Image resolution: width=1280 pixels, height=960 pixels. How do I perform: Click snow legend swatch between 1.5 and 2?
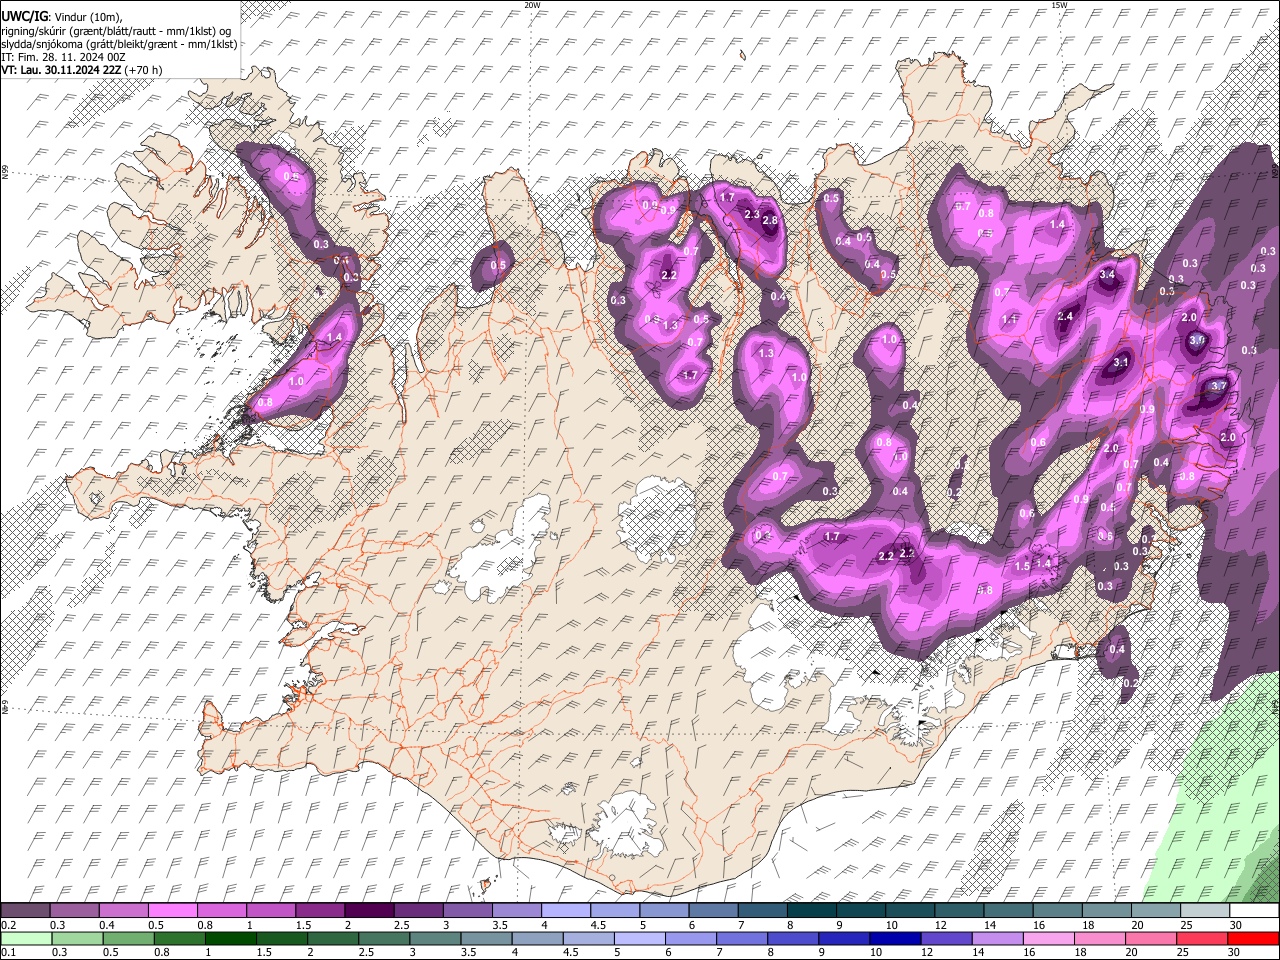point(320,911)
